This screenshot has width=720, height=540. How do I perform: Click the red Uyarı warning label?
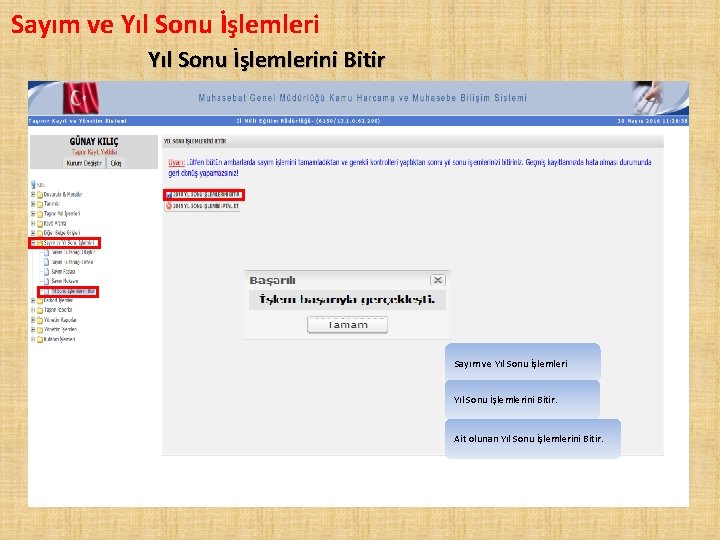pyautogui.click(x=176, y=162)
